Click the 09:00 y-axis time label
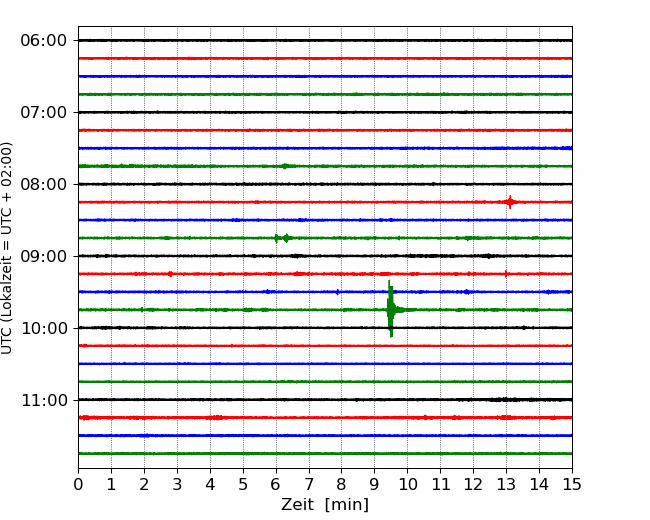 (44, 256)
